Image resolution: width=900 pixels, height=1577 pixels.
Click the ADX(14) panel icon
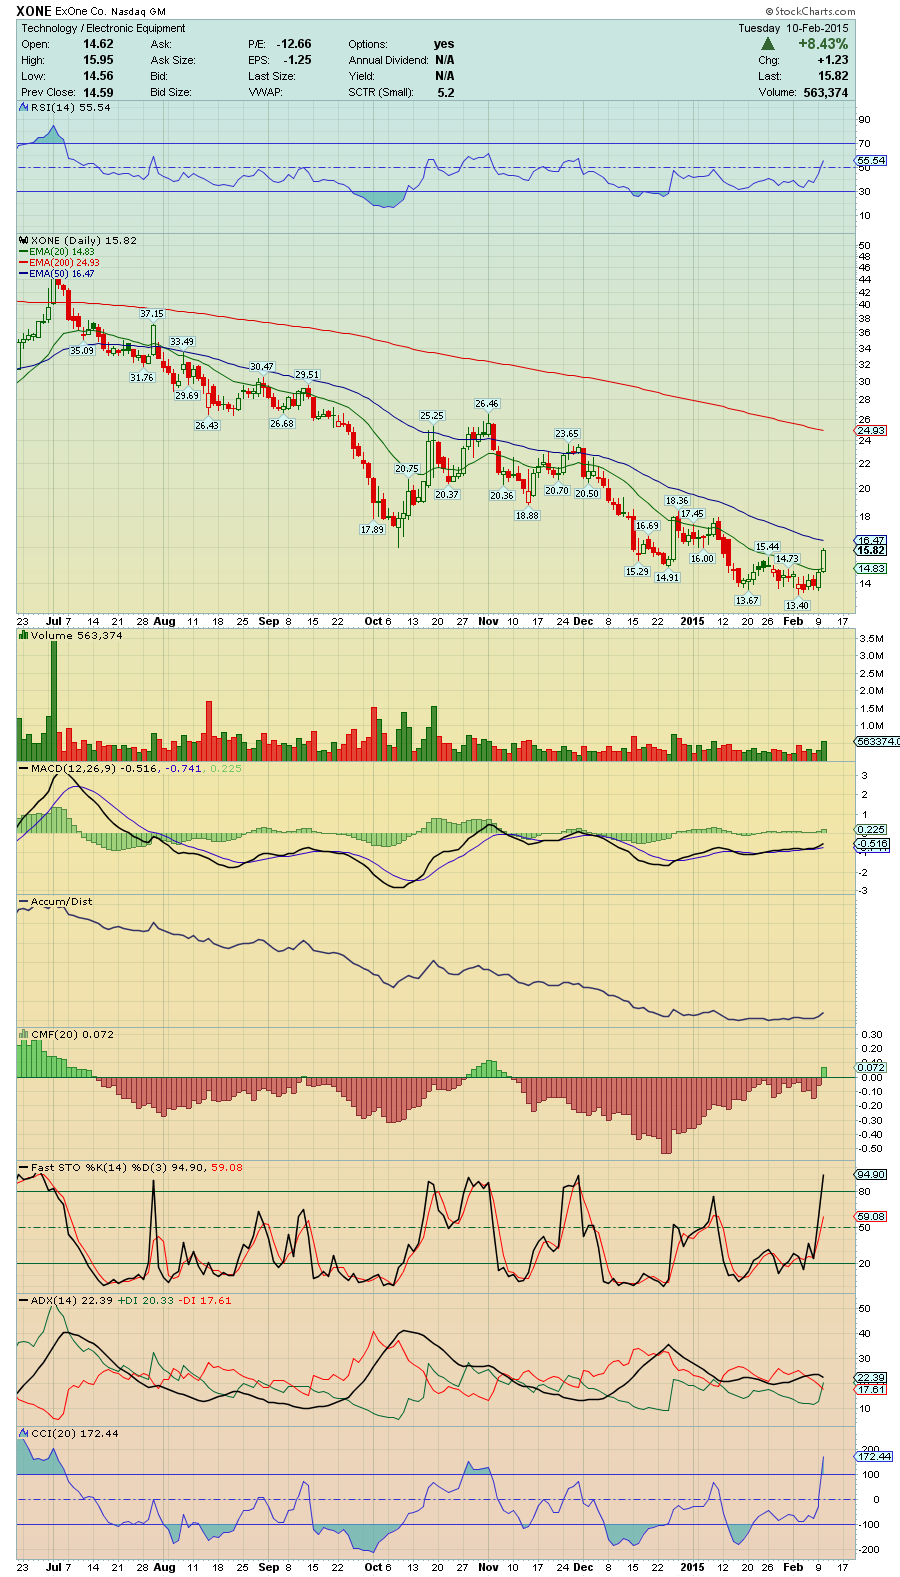(x=24, y=1300)
